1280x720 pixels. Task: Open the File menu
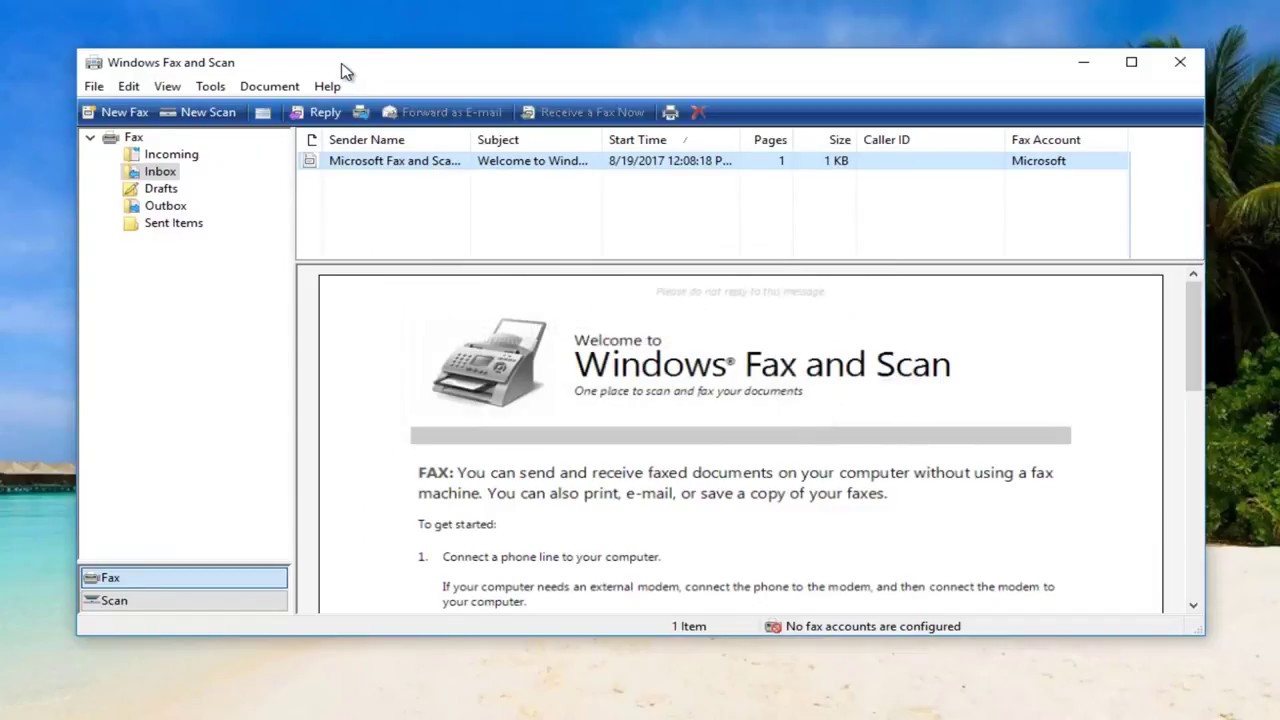(94, 86)
